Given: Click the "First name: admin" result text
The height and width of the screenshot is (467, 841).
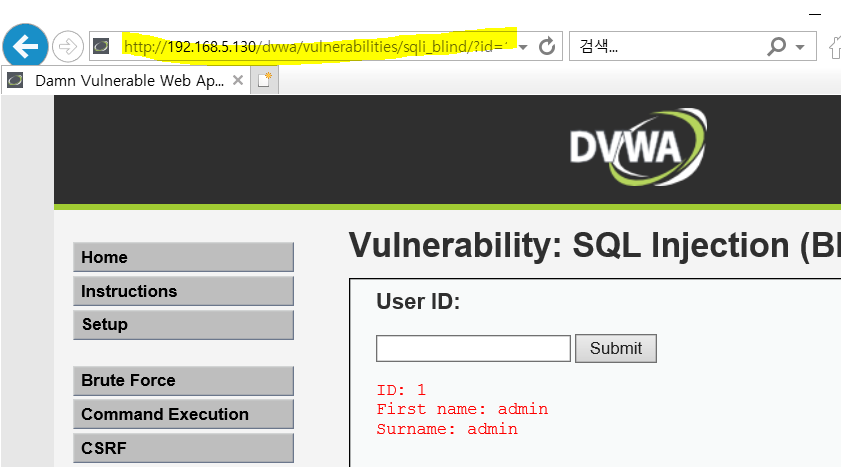Looking at the screenshot, I should point(462,410).
